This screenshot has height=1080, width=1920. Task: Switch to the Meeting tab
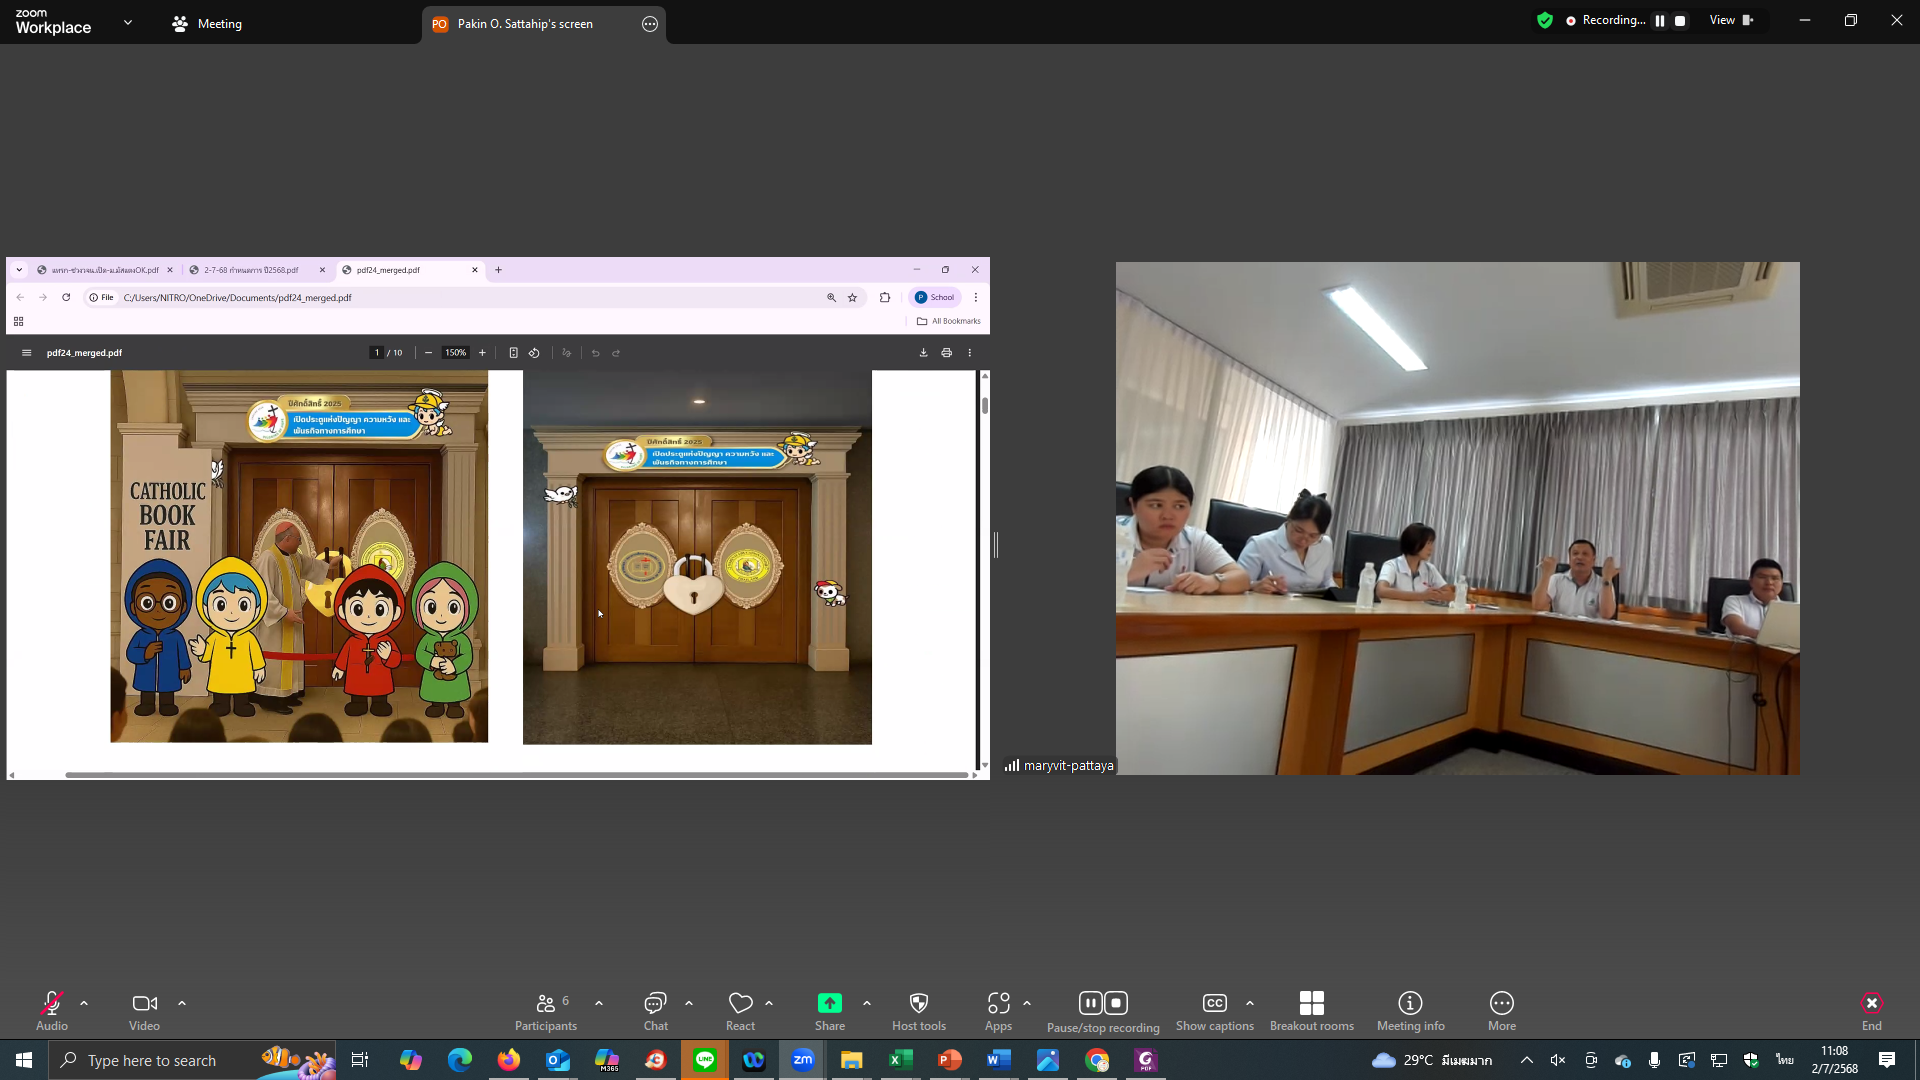tap(207, 23)
